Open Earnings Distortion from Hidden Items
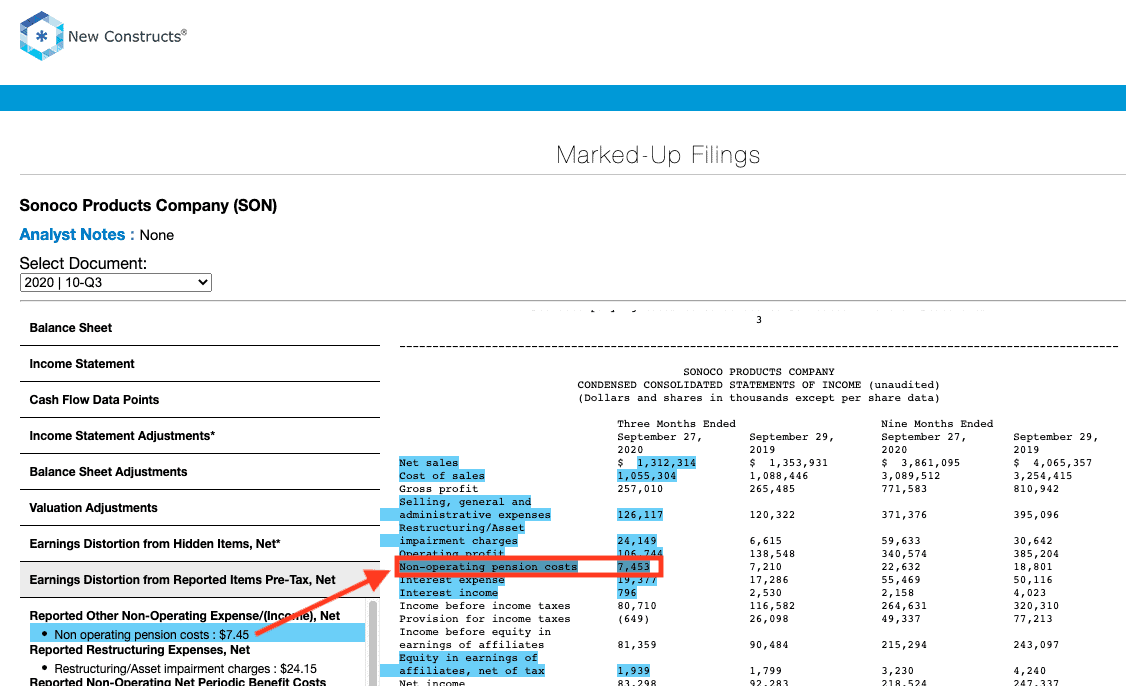The image size is (1126, 686). coord(200,543)
